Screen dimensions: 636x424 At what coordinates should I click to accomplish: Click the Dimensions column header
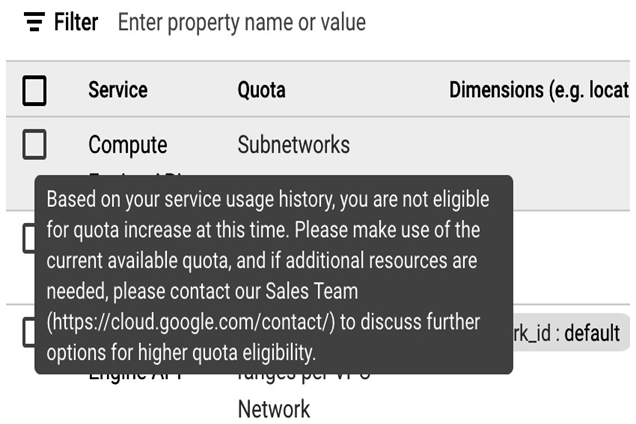(539, 90)
